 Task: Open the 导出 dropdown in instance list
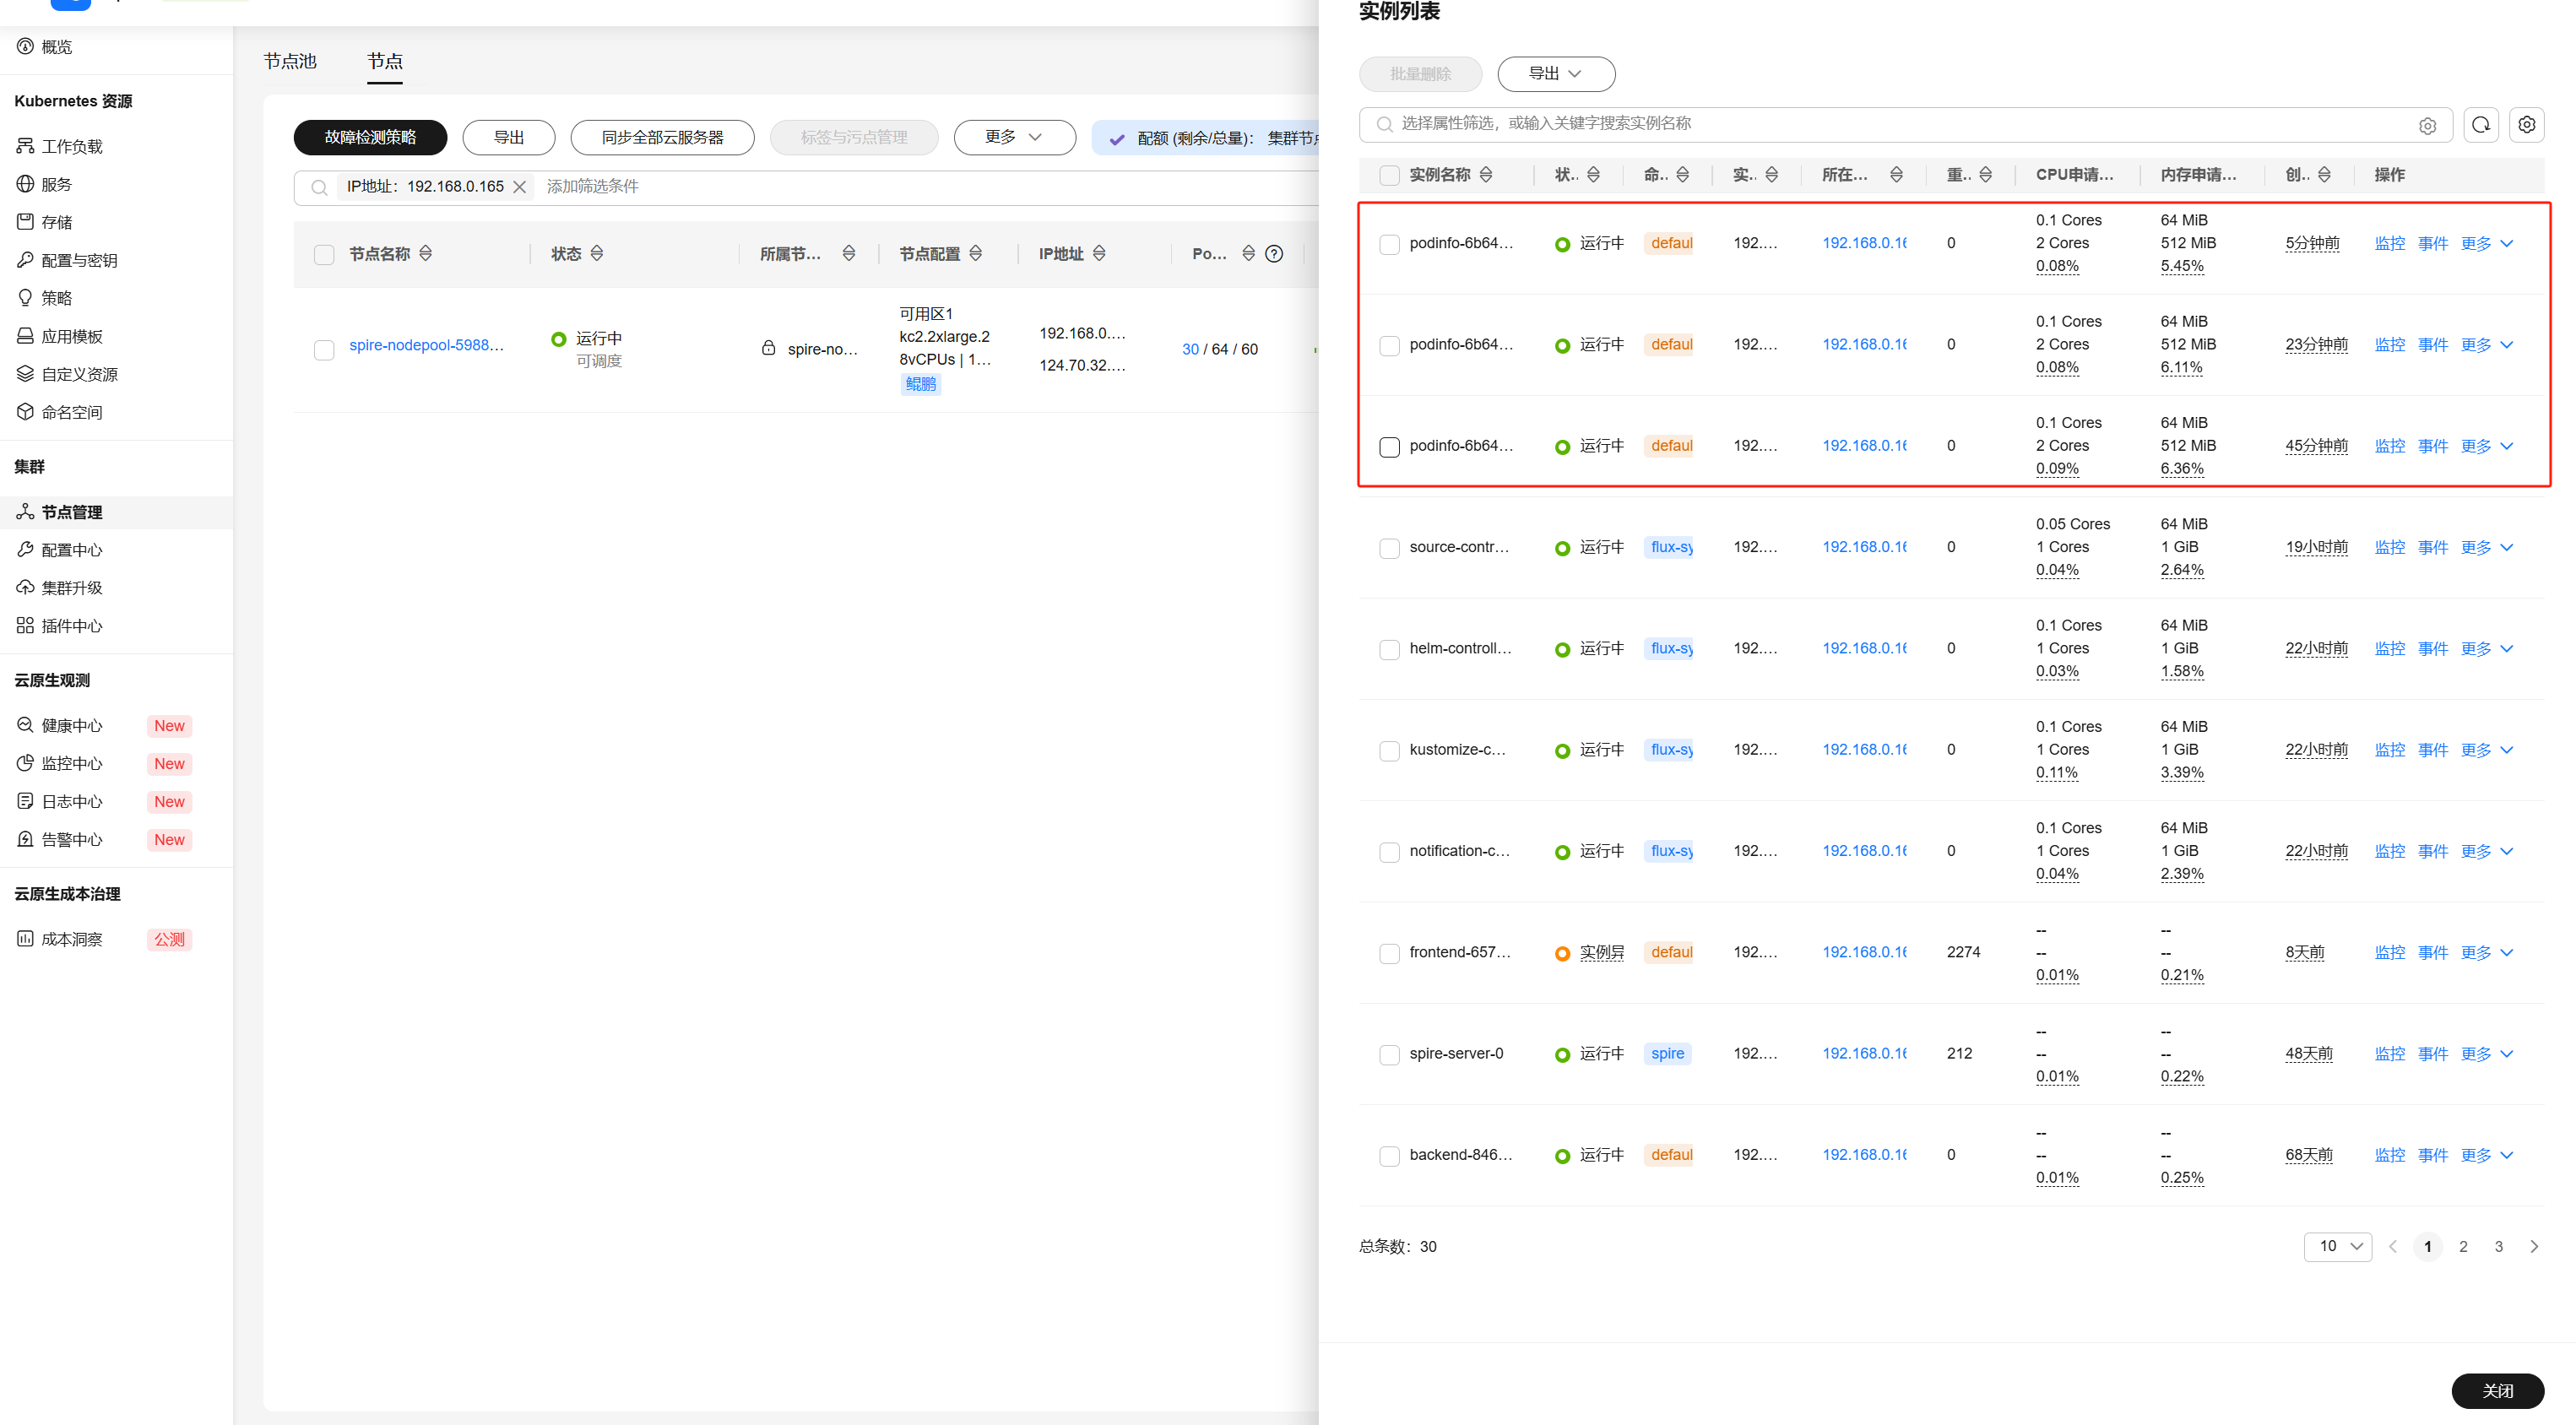1555,74
